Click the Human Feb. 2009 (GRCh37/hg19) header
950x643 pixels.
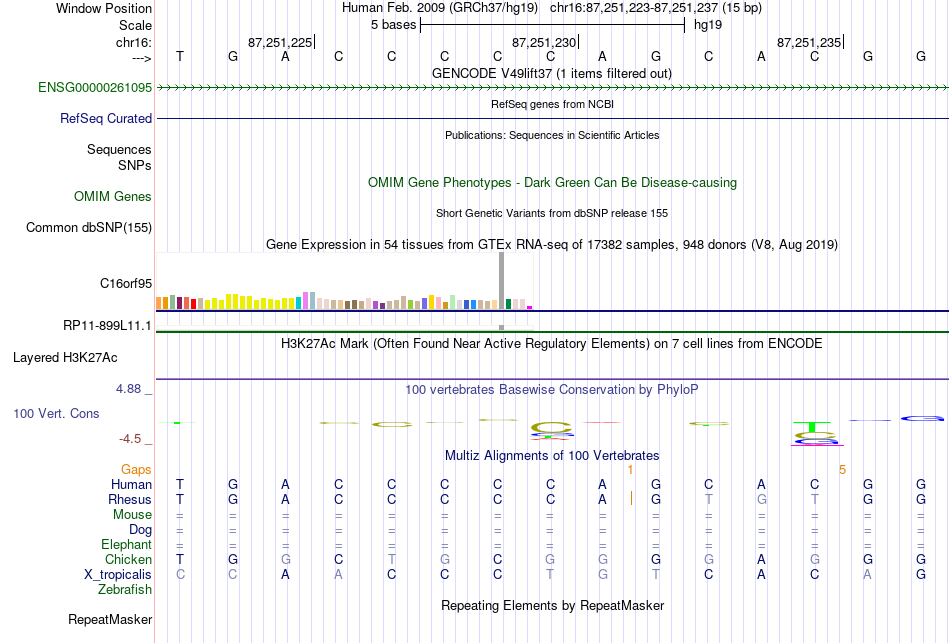440,8
